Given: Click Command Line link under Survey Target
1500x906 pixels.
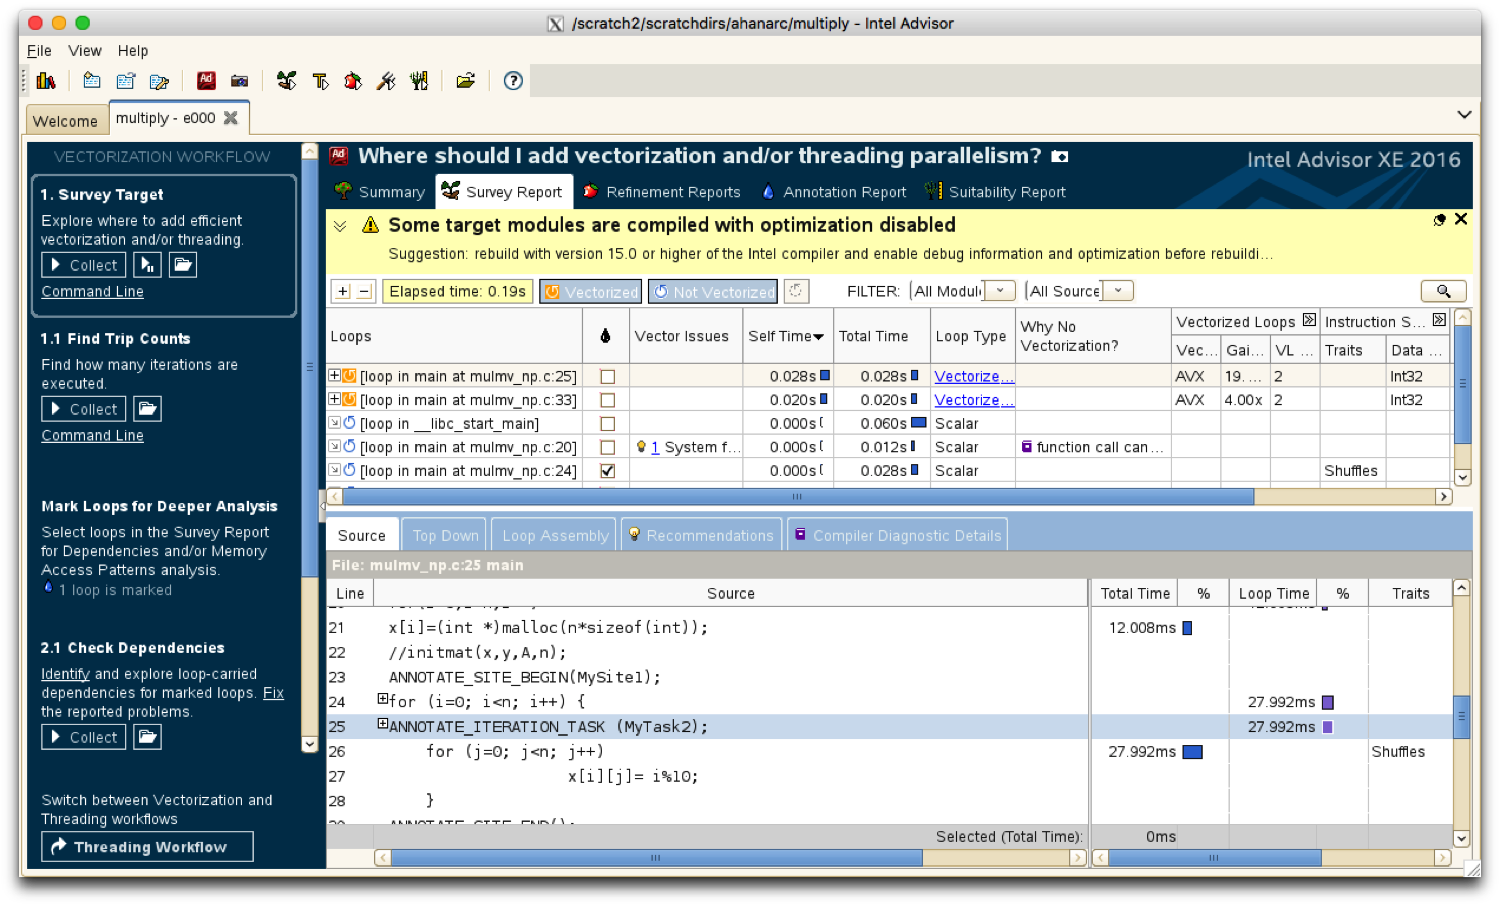Looking at the screenshot, I should click(92, 292).
